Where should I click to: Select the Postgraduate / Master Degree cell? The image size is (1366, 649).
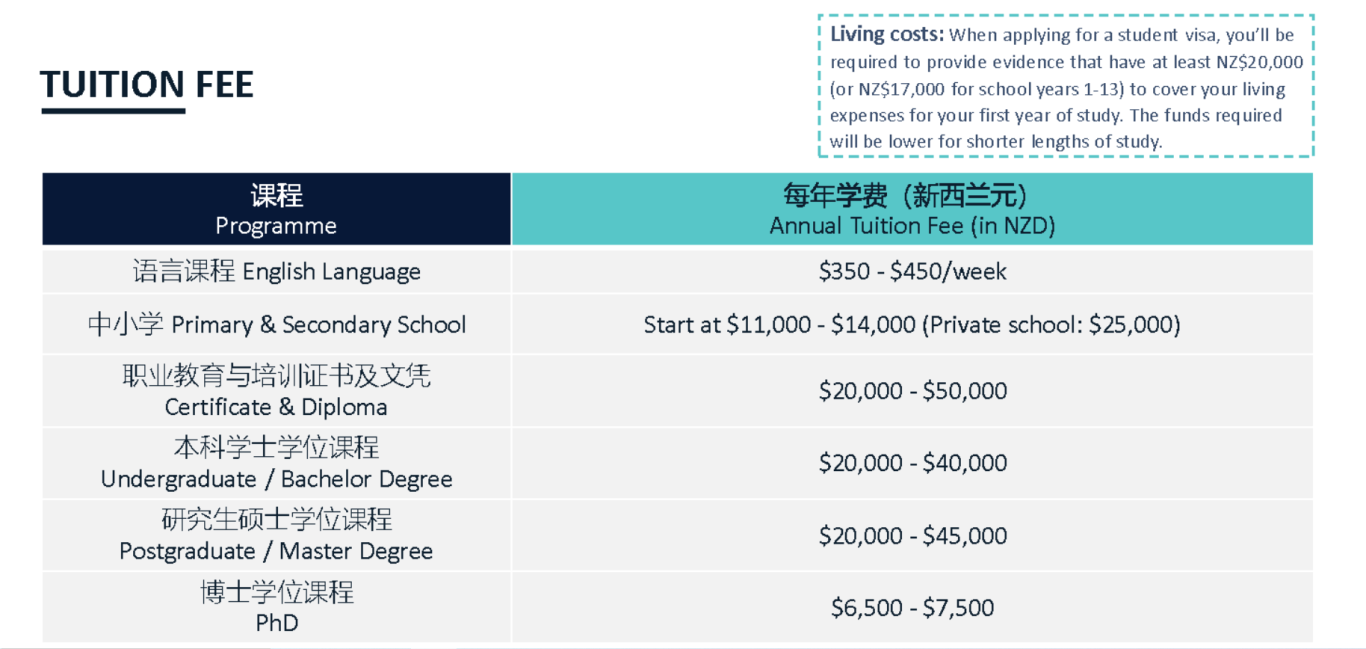pos(276,535)
